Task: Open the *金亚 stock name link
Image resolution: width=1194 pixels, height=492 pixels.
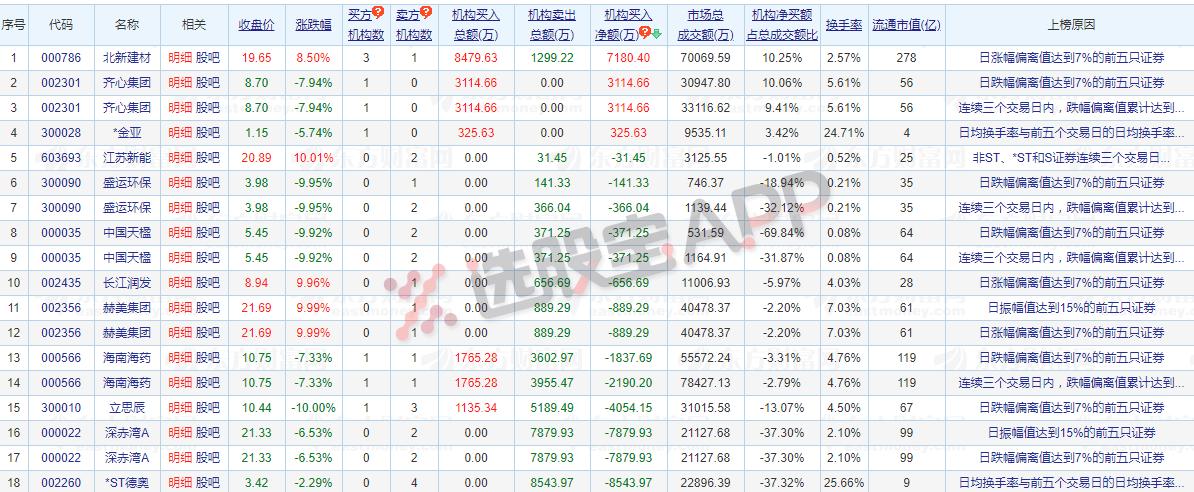Action: click(x=127, y=133)
